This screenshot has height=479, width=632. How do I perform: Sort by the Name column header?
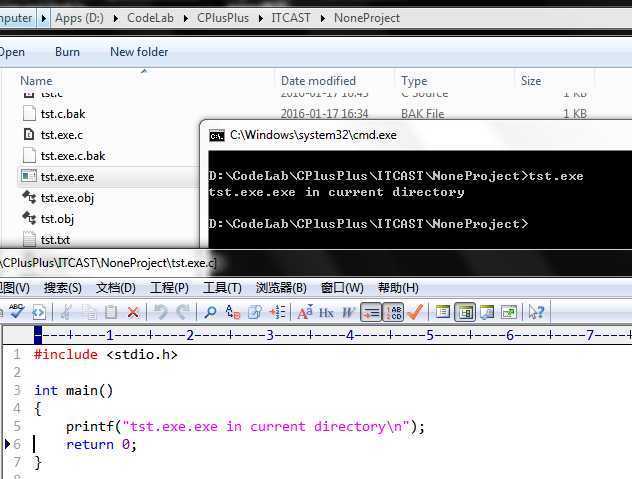(x=36, y=81)
